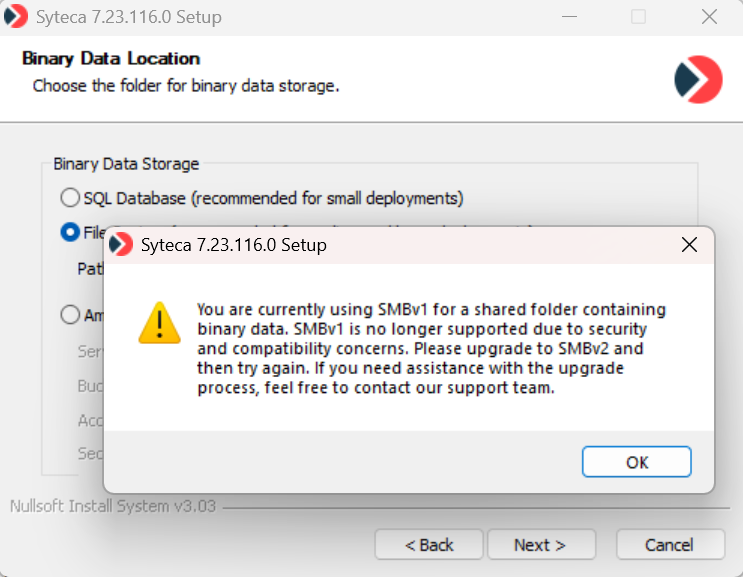
Task: Select the second storage radio button below SQL Database
Action: point(70,232)
